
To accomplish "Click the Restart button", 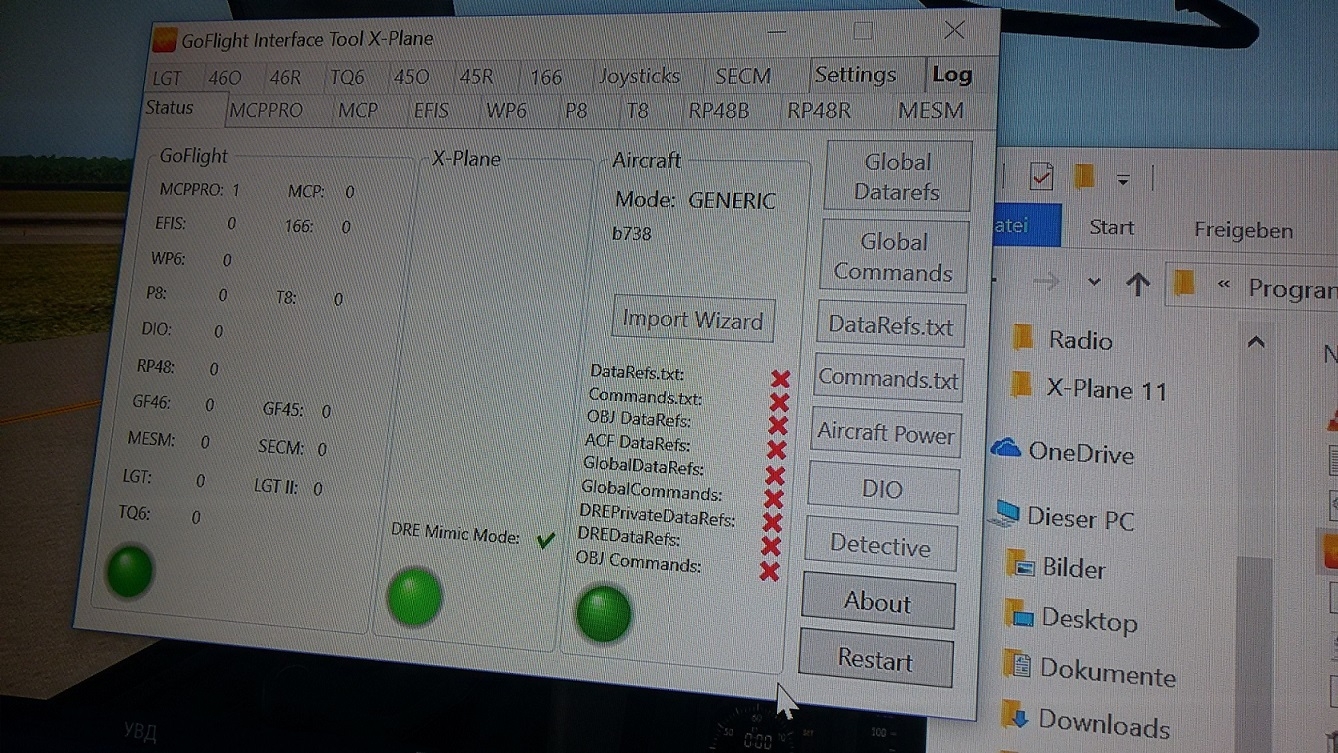I will pyautogui.click(x=876, y=660).
